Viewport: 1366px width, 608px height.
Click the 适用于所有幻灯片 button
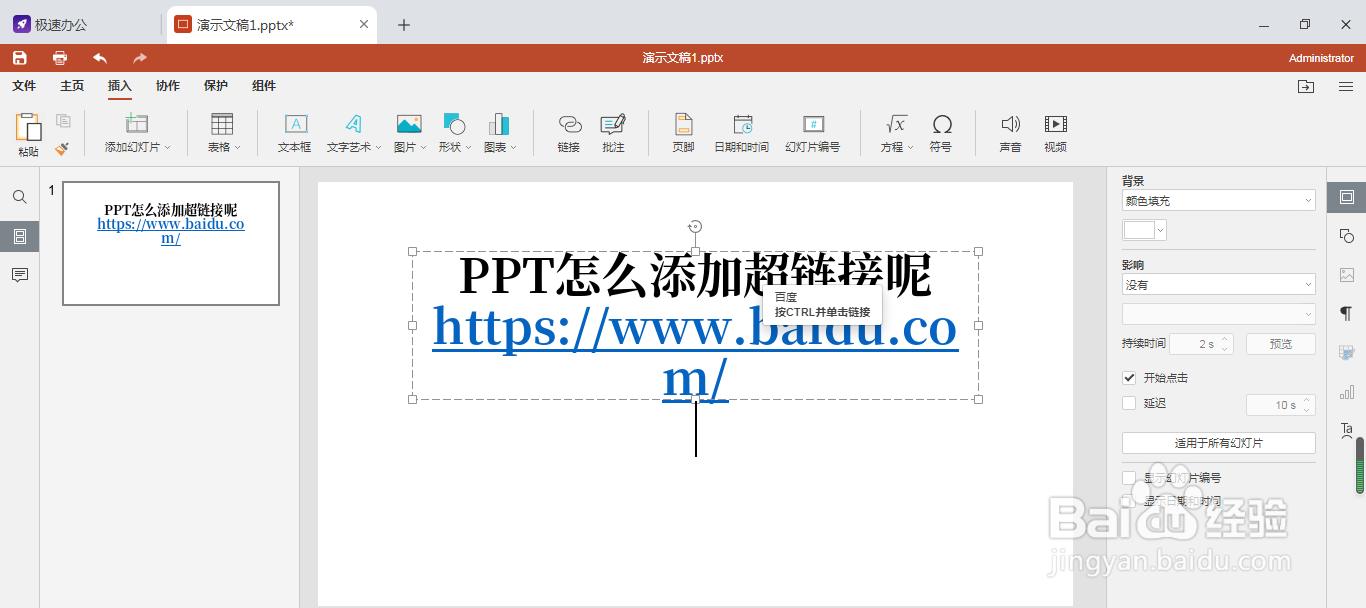coord(1218,443)
